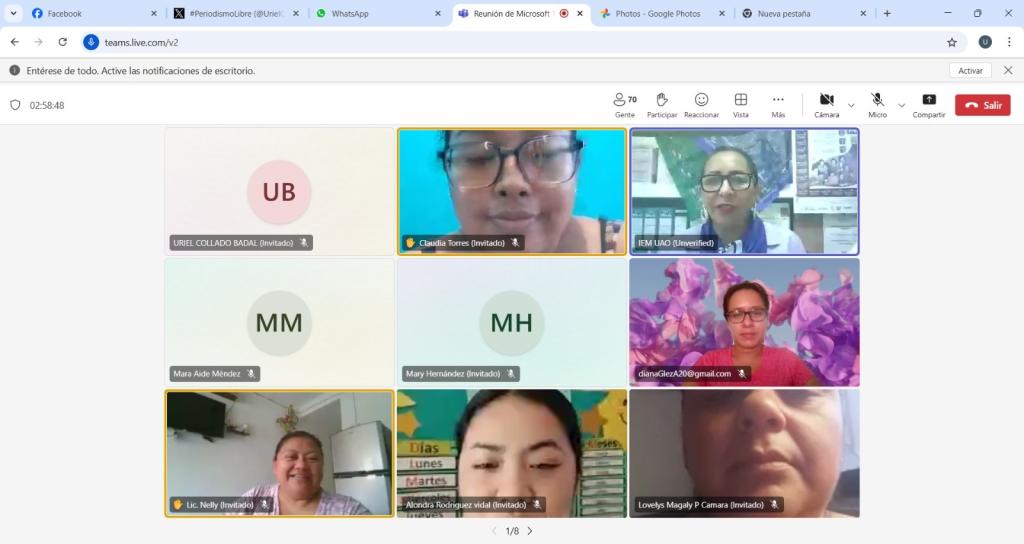Switch to the Photos - Google Photos tab
The width and height of the screenshot is (1024, 544).
point(660,13)
